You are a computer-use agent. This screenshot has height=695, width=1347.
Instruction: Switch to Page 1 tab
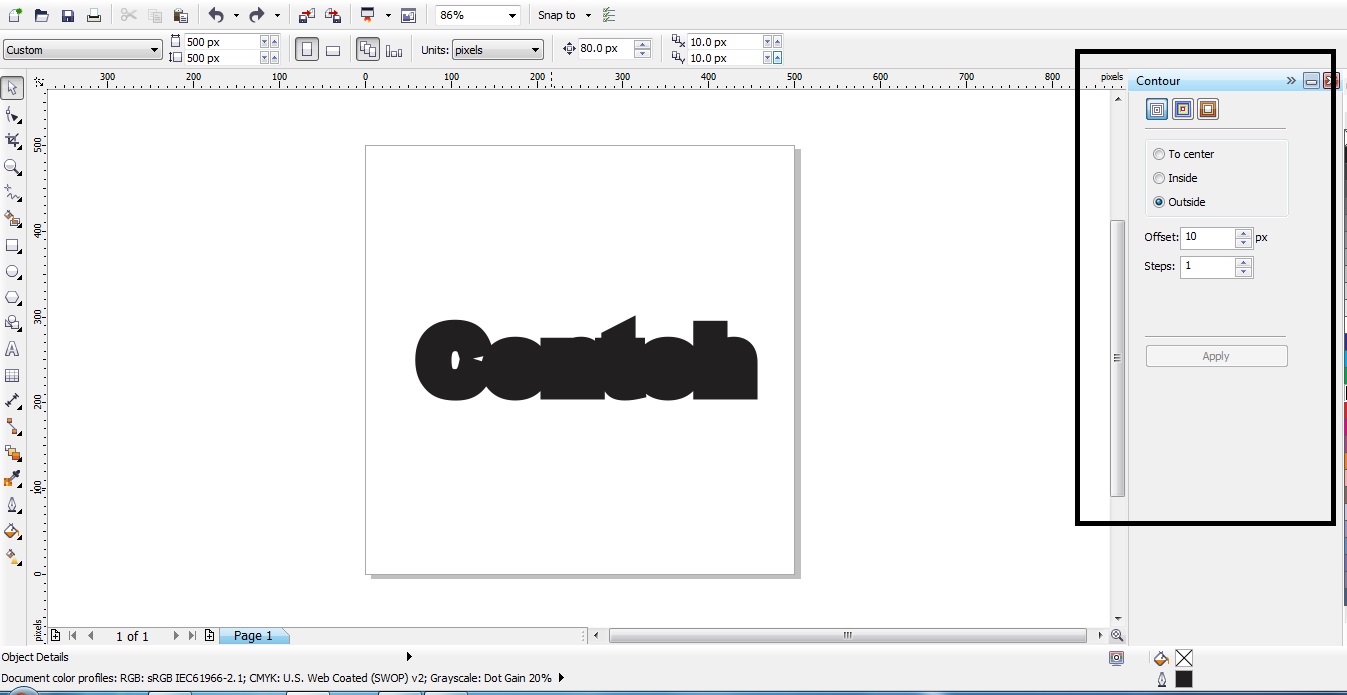pos(253,636)
